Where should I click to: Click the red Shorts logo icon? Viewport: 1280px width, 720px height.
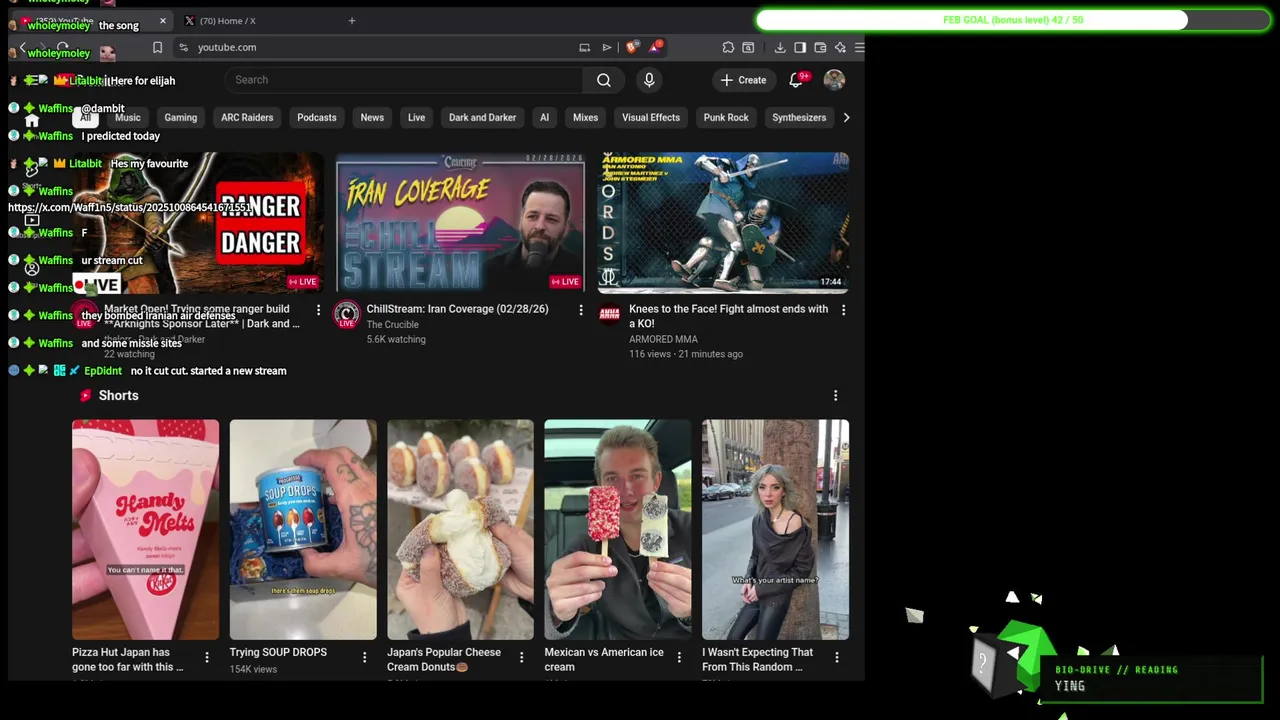[x=85, y=396]
